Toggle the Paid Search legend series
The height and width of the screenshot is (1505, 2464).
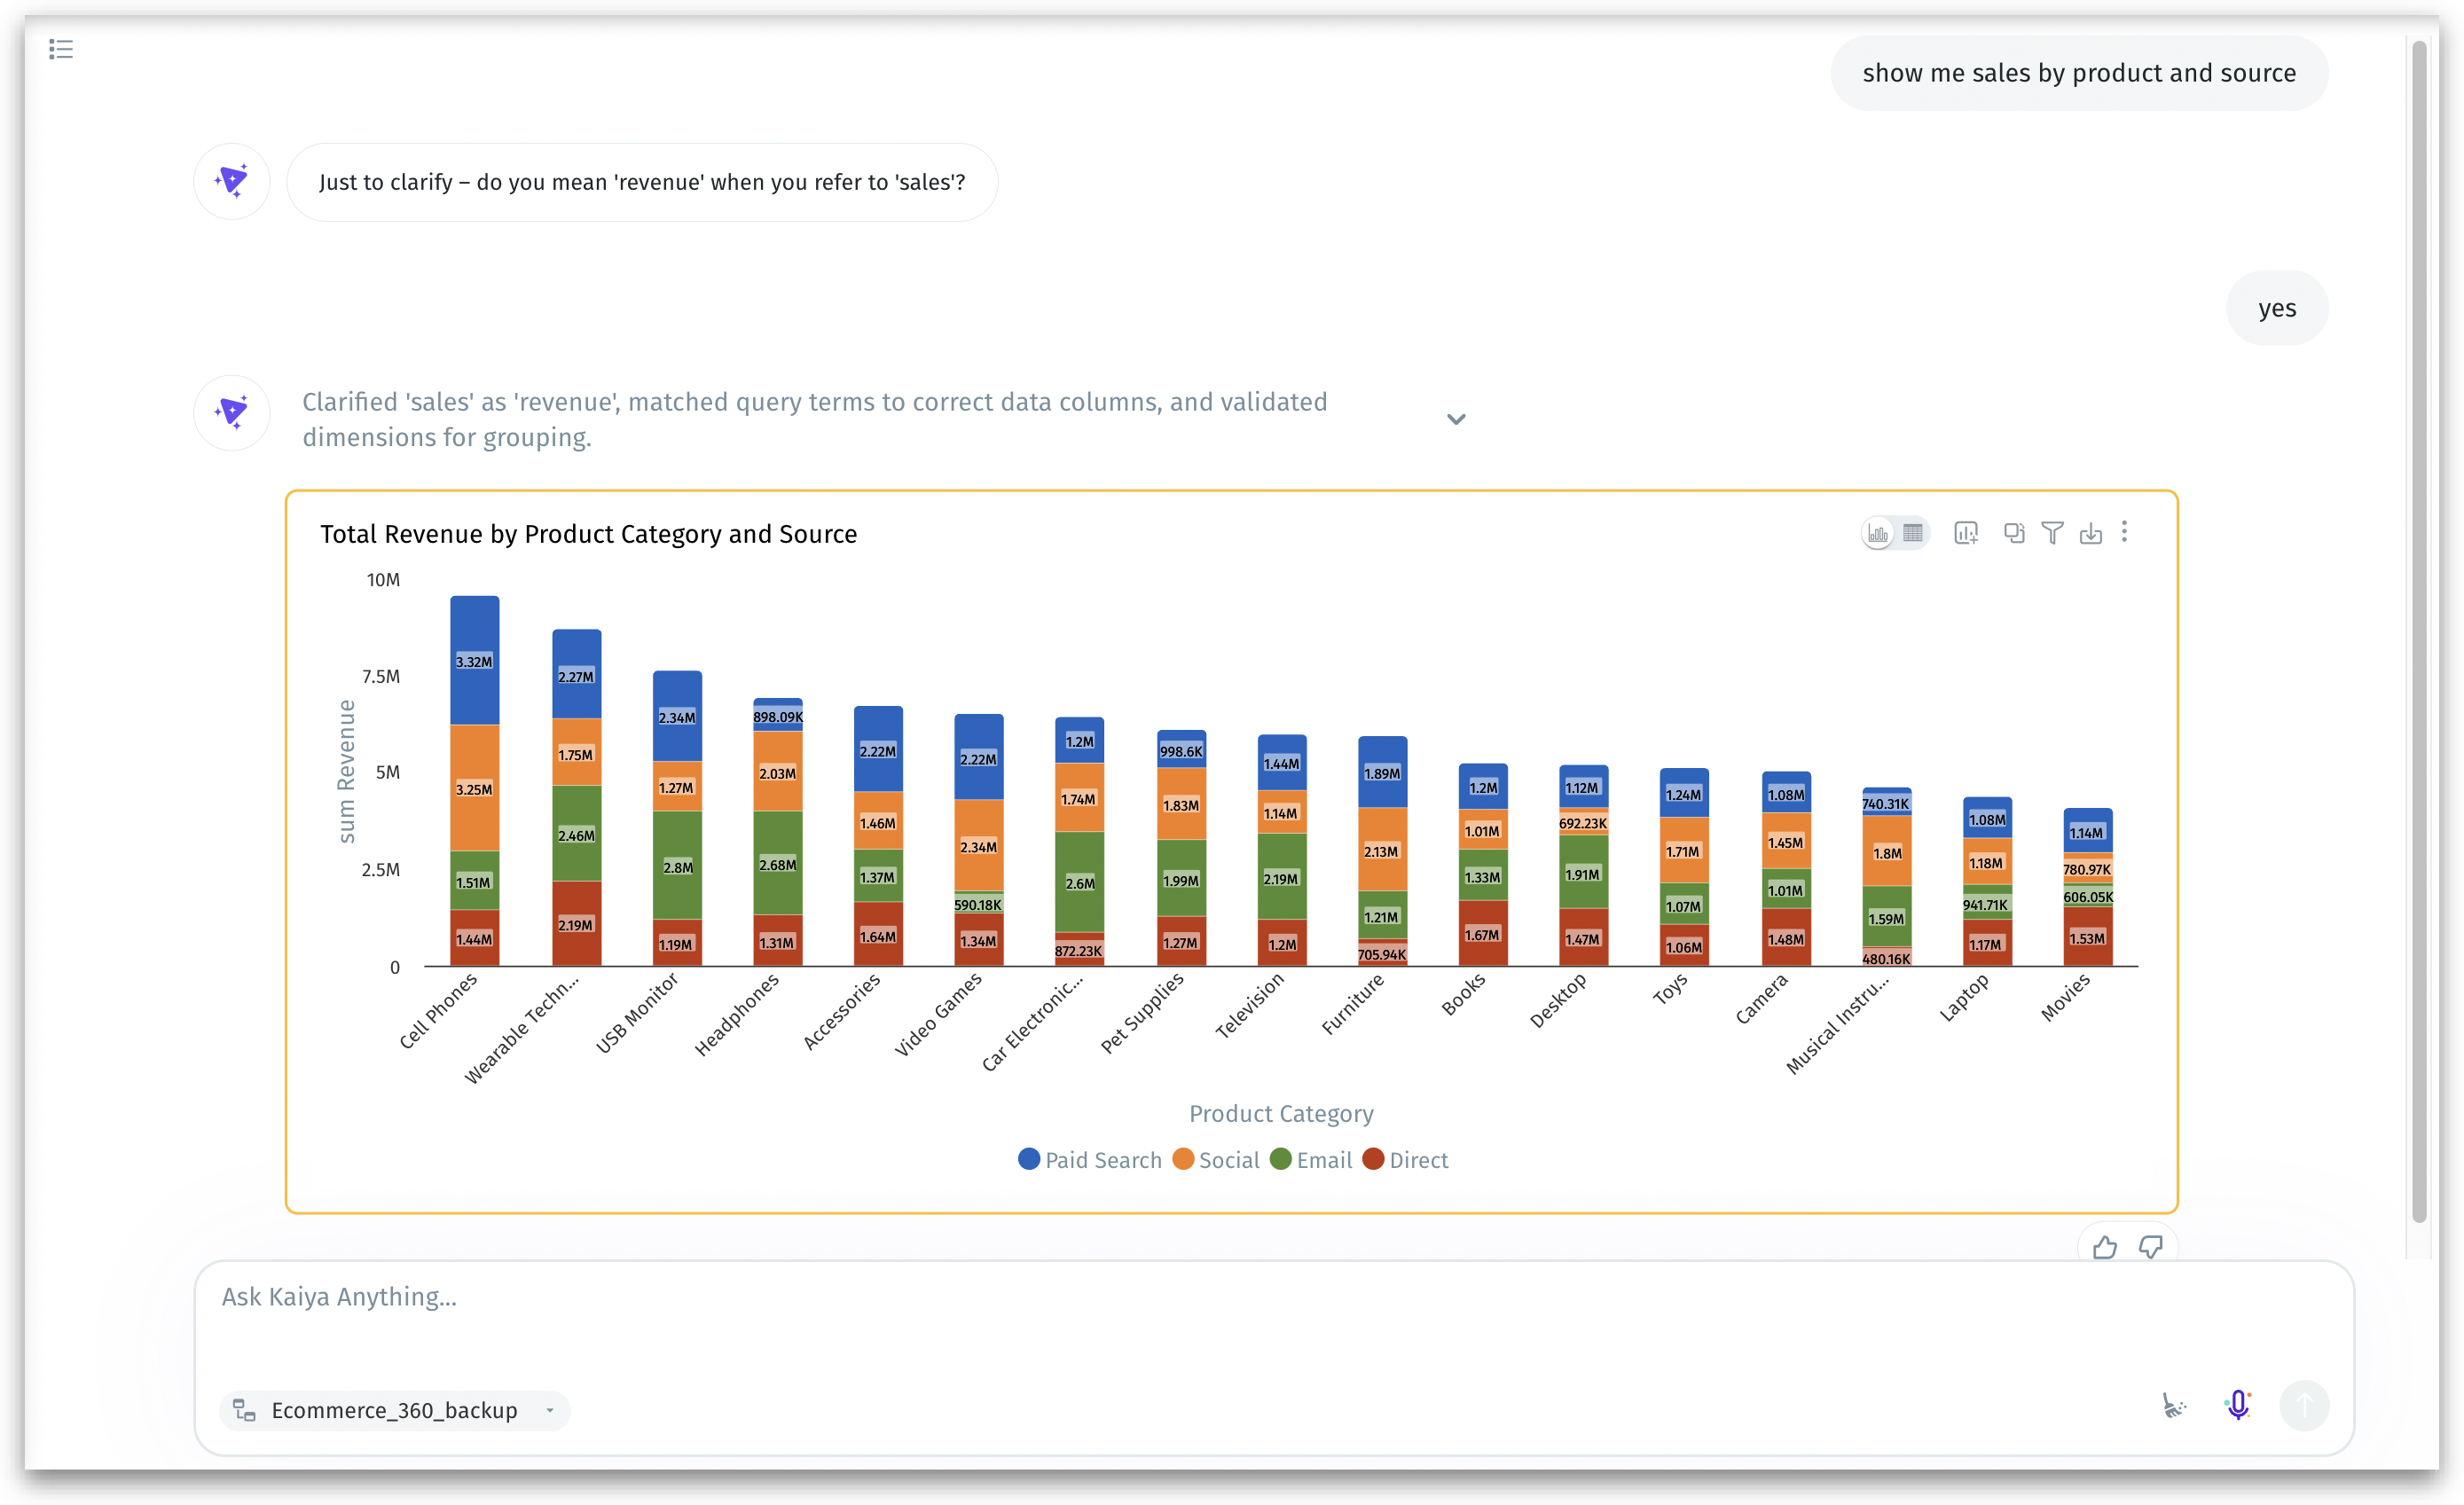tap(1090, 1160)
